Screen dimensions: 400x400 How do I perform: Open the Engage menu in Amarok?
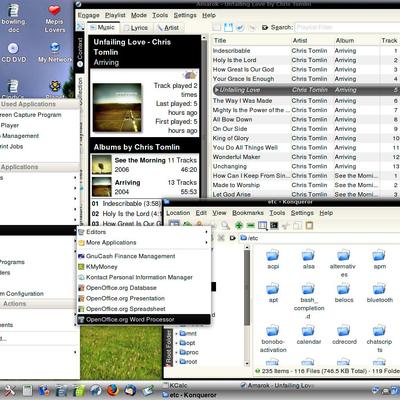pos(88,15)
